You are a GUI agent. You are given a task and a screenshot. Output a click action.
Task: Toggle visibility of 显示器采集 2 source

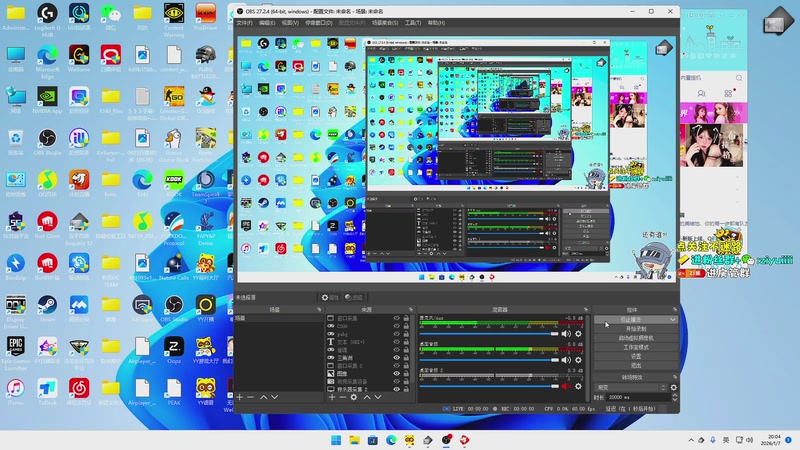pyautogui.click(x=396, y=389)
